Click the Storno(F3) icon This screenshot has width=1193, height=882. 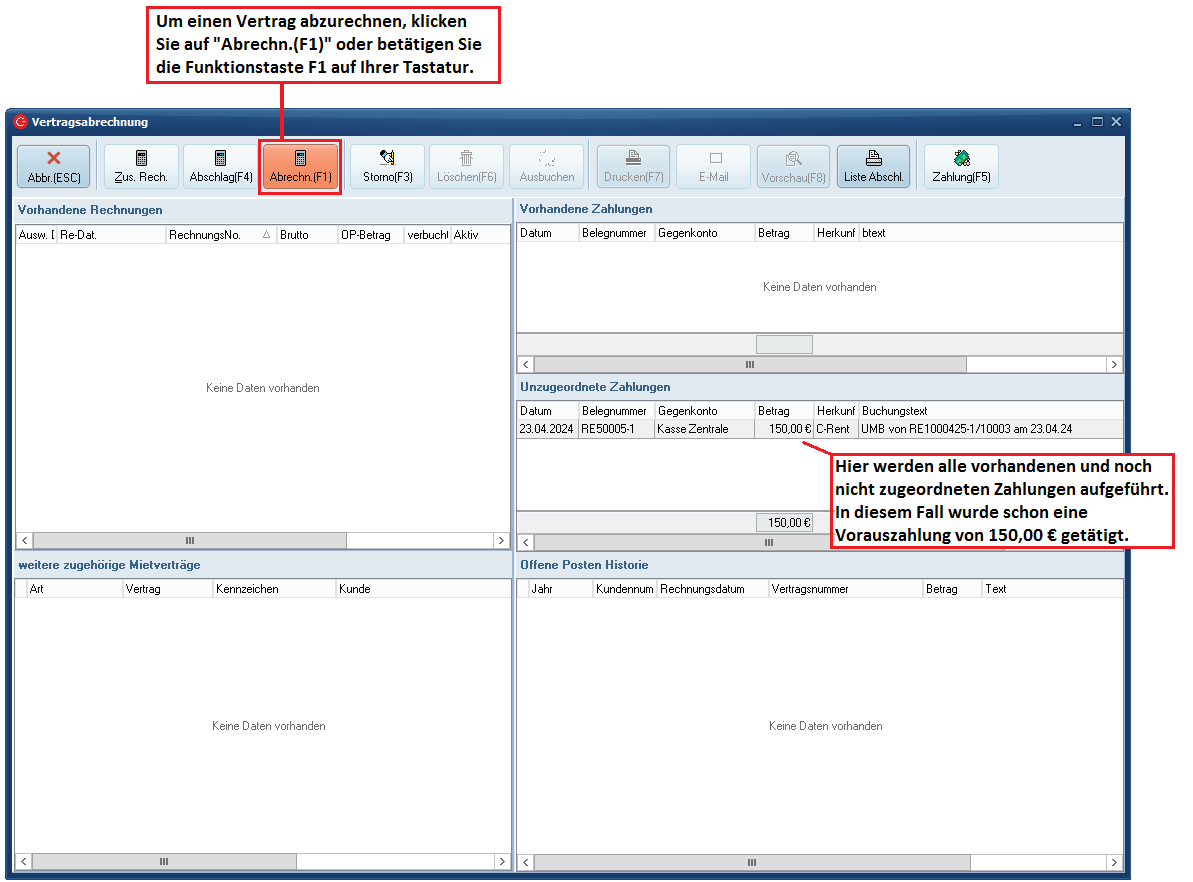(x=387, y=167)
